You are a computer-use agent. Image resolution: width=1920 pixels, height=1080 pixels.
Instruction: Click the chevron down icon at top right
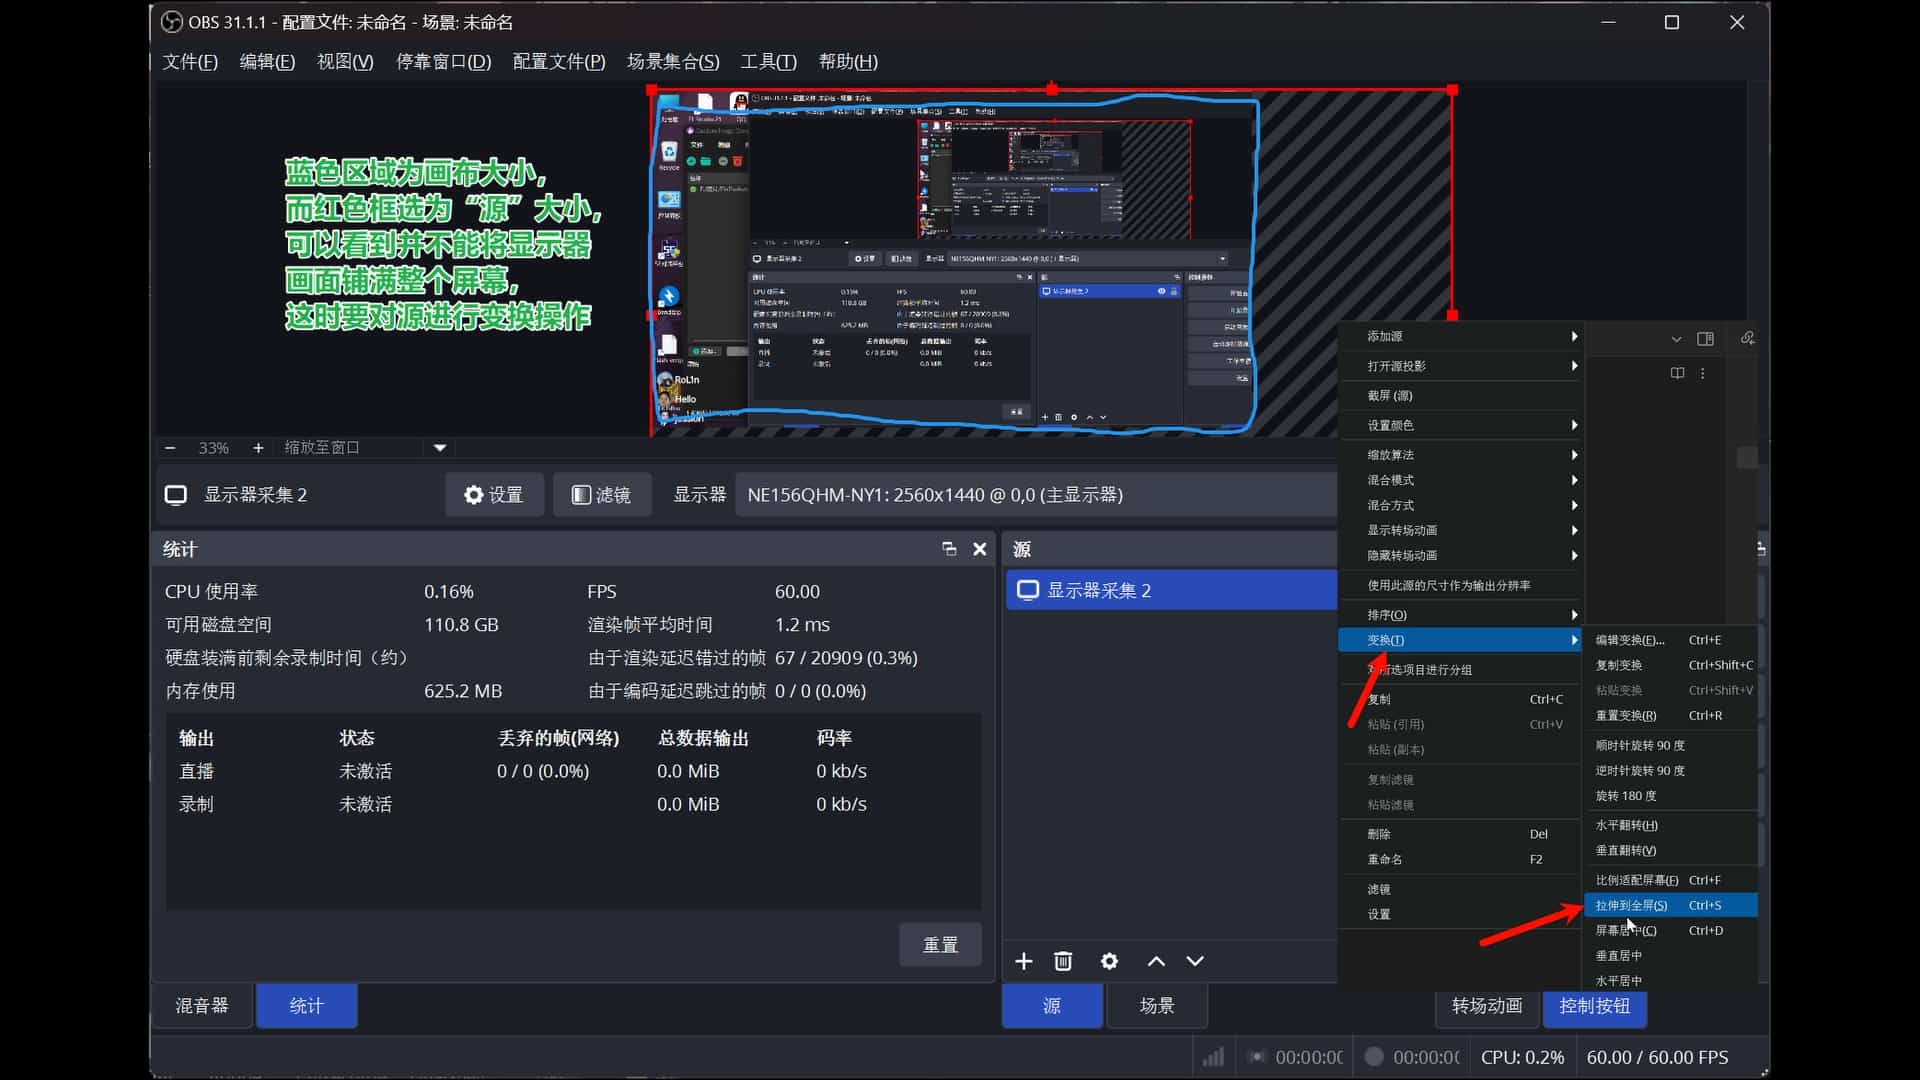1676,339
